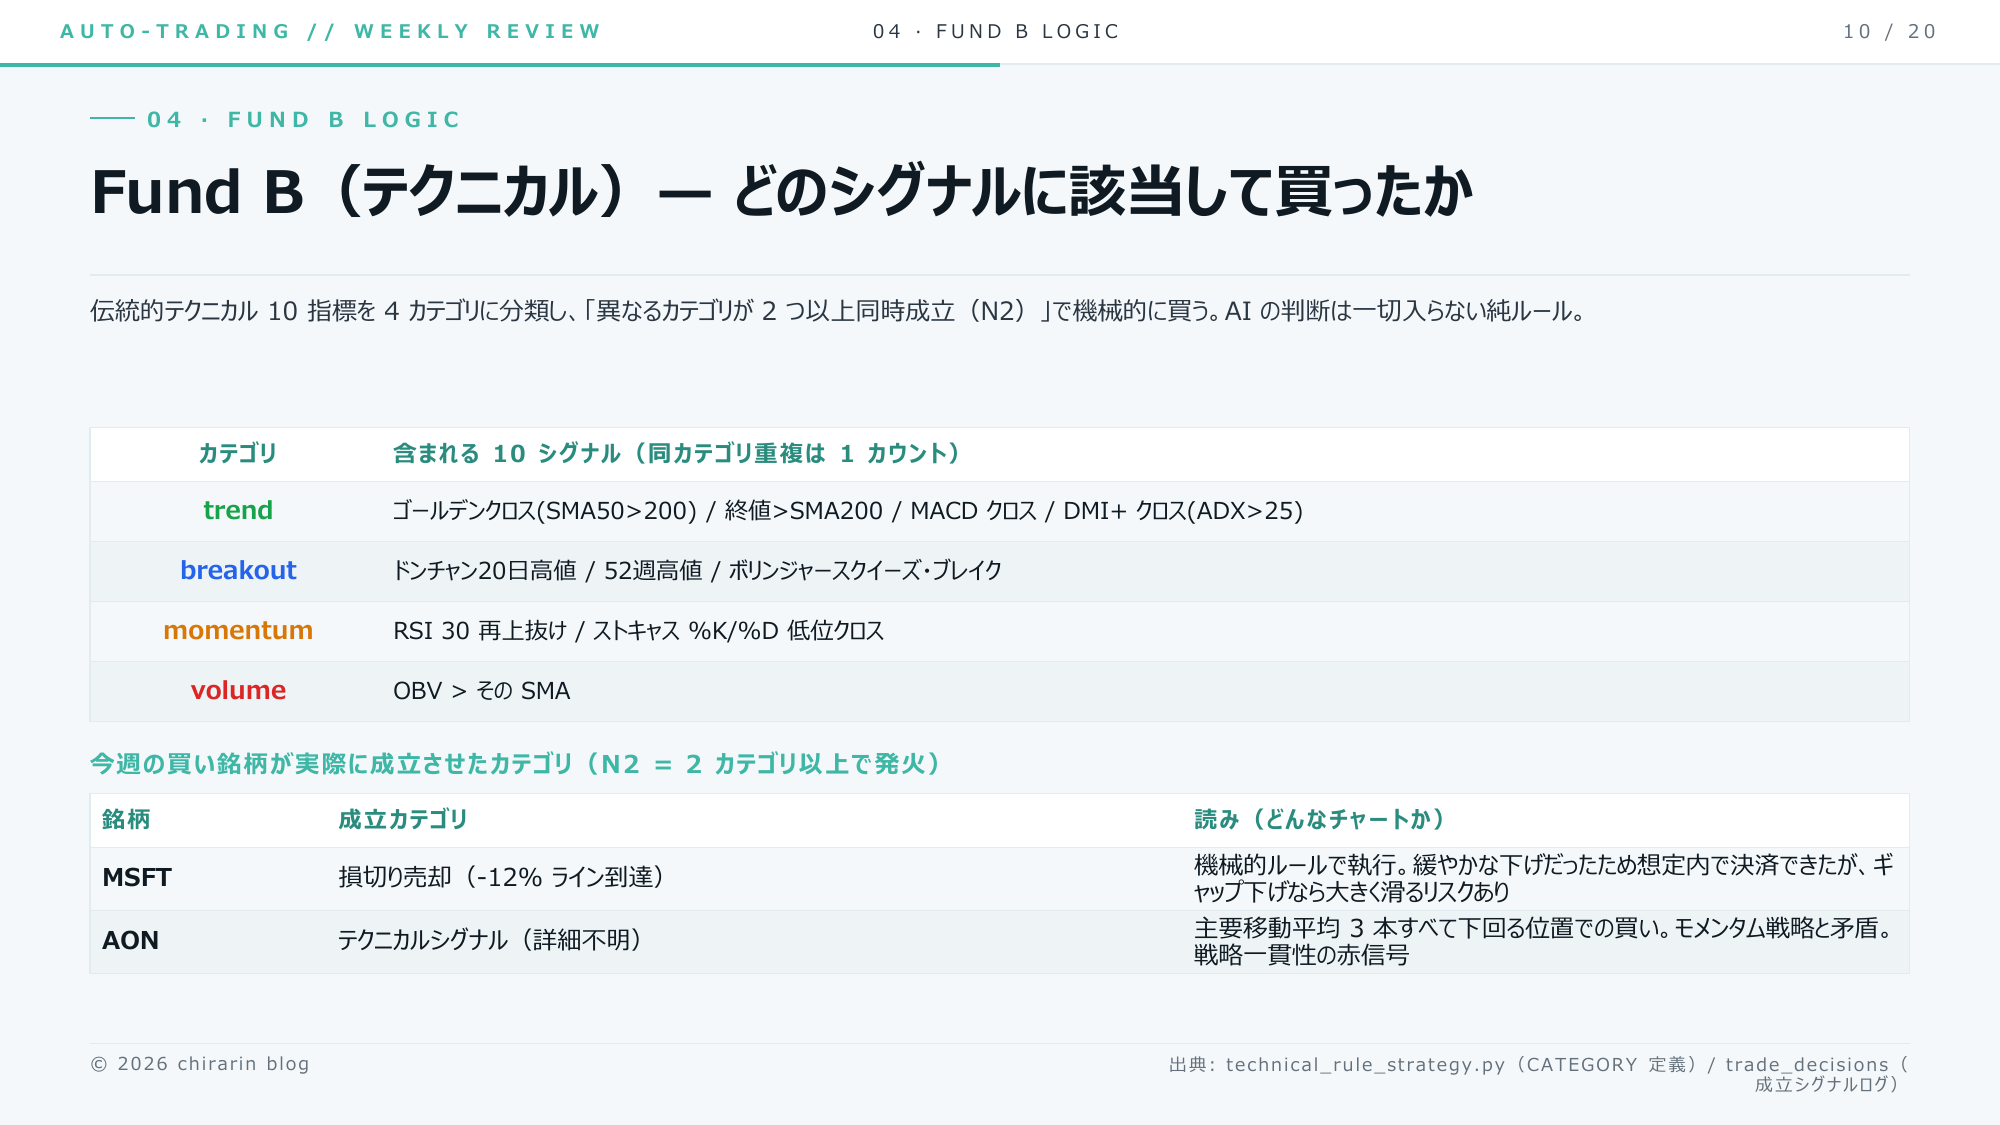
Task: Click the subheading '今週の買い銘柄が実際に成立させたカテゴリ'
Action: 516,764
